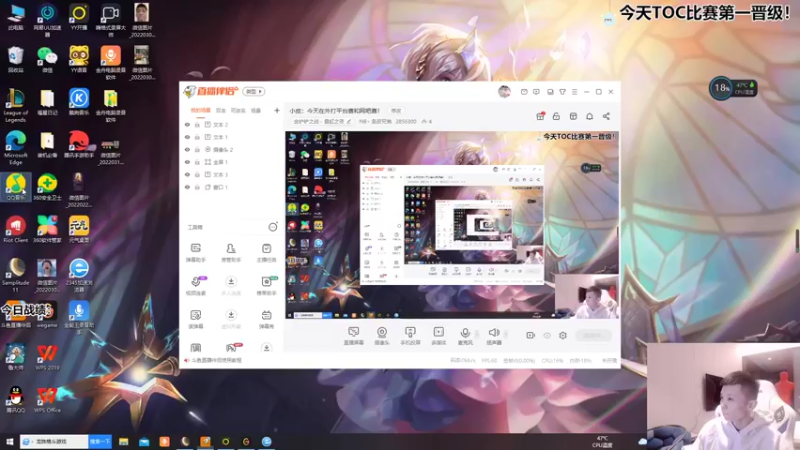
Task: Open Microsoft Edge desktop shortcut
Action: (x=15, y=147)
